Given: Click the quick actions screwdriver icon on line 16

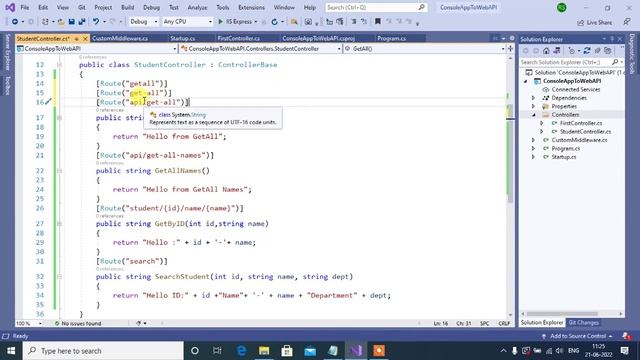Looking at the screenshot, I should click(x=49, y=102).
